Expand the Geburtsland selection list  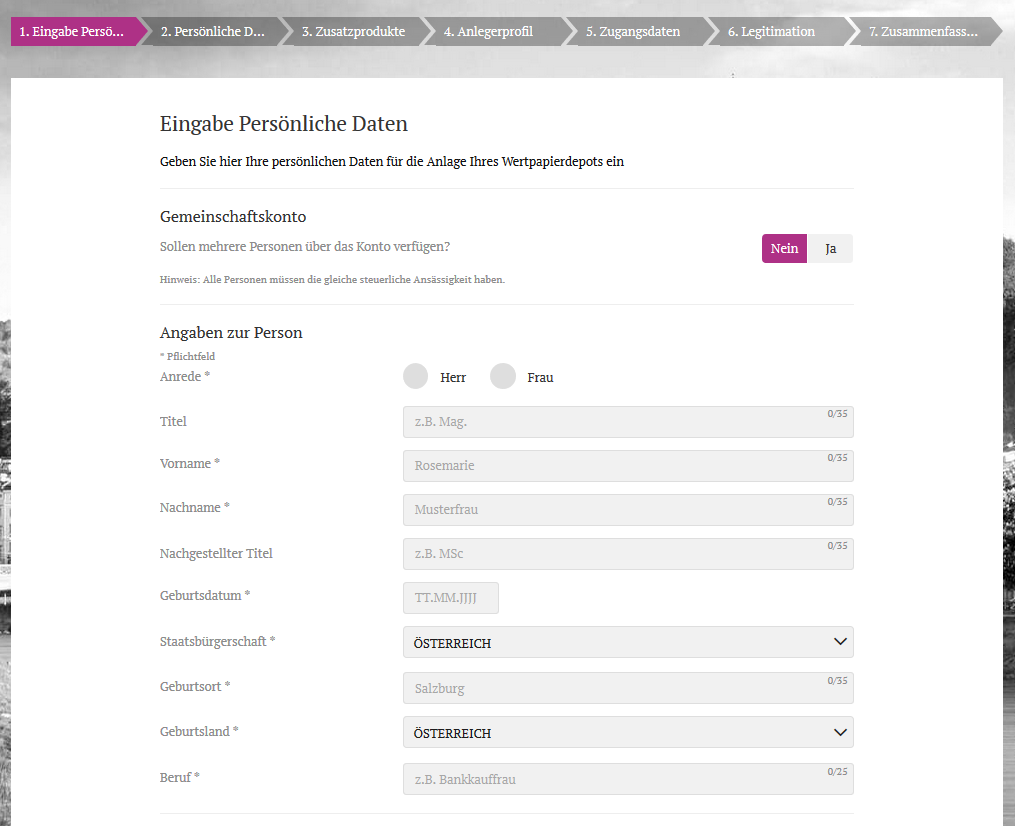coord(627,732)
